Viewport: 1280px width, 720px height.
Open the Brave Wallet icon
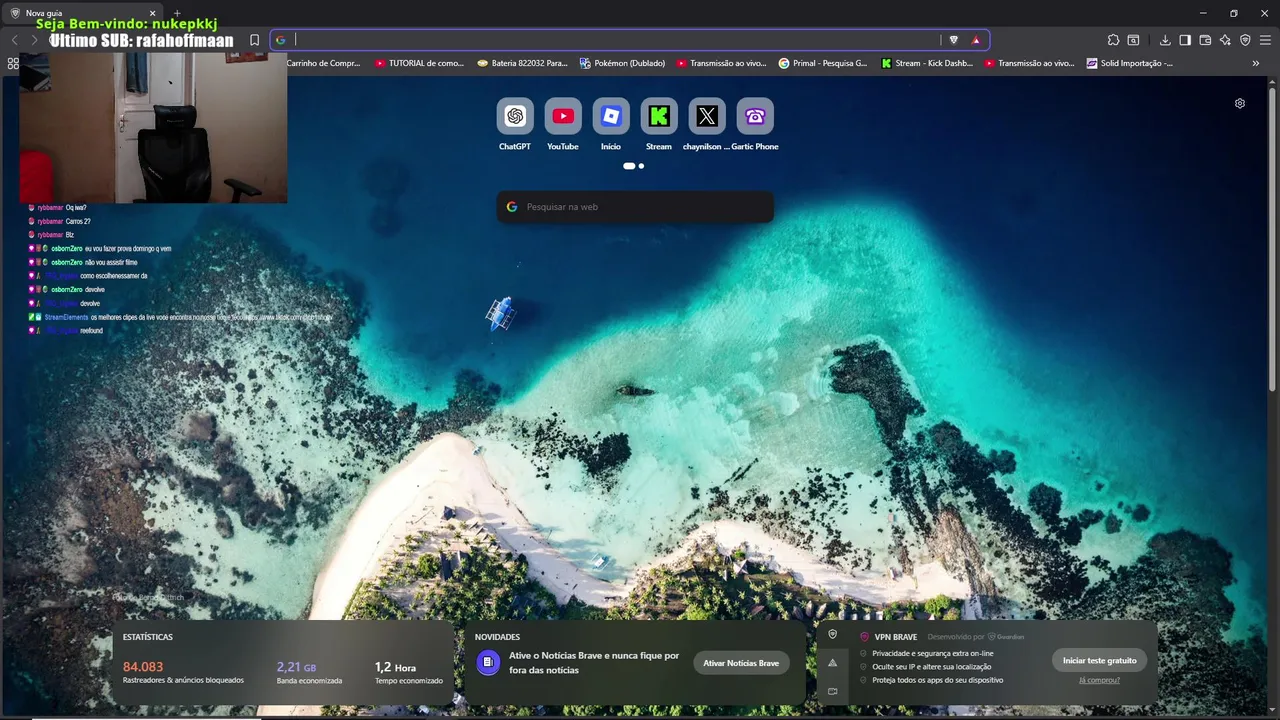click(x=1205, y=40)
